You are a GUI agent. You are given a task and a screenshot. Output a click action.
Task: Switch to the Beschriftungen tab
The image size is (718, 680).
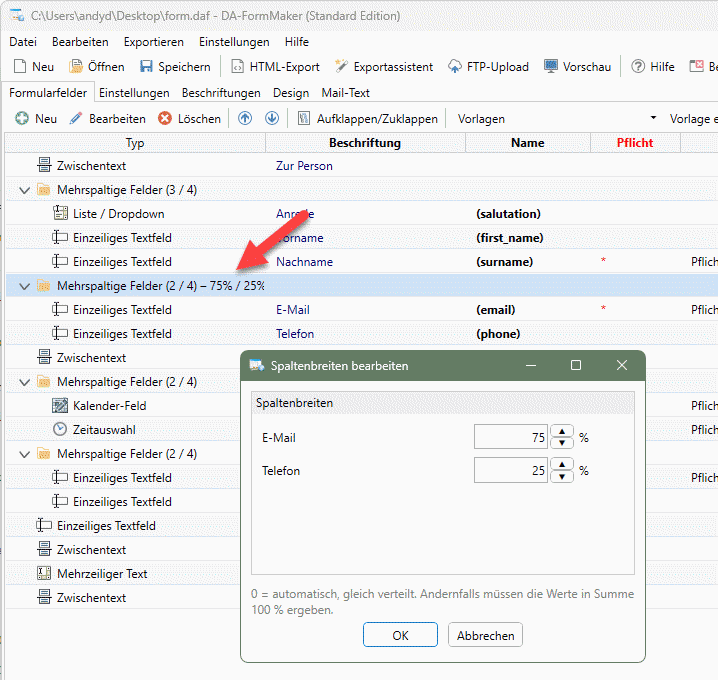[221, 92]
